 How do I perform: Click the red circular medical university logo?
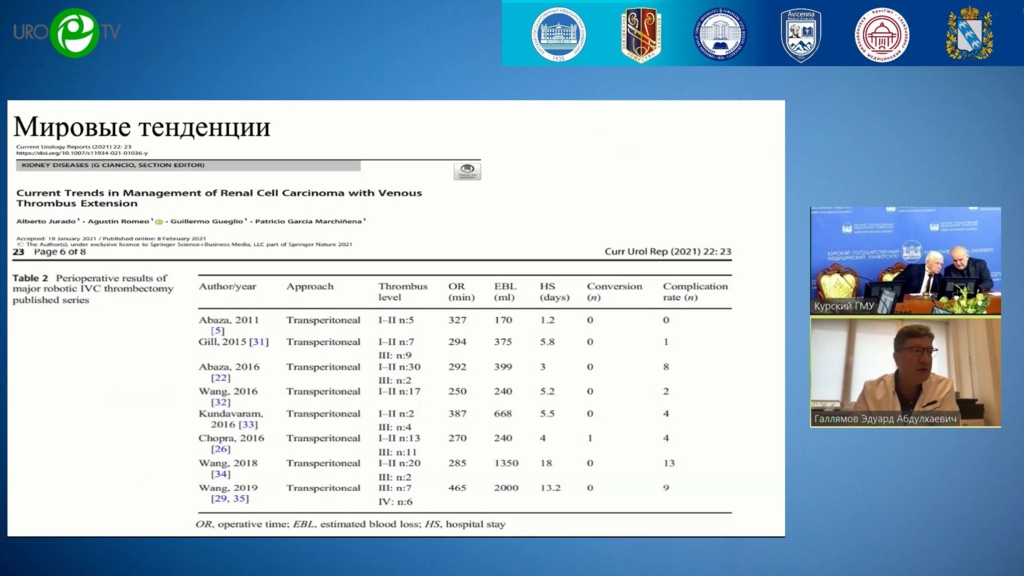click(881, 34)
